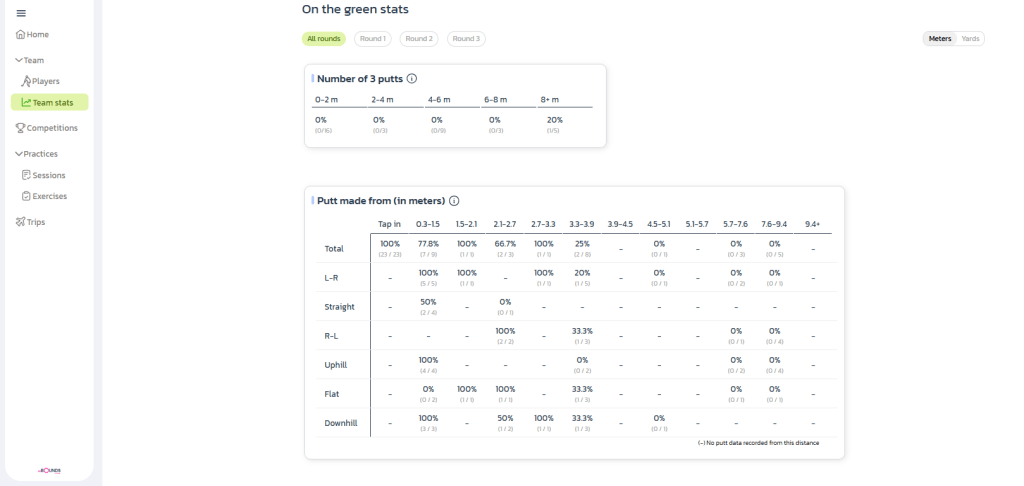The width and height of the screenshot is (1024, 486).
Task: Filter stats by Round 1
Action: tap(372, 39)
